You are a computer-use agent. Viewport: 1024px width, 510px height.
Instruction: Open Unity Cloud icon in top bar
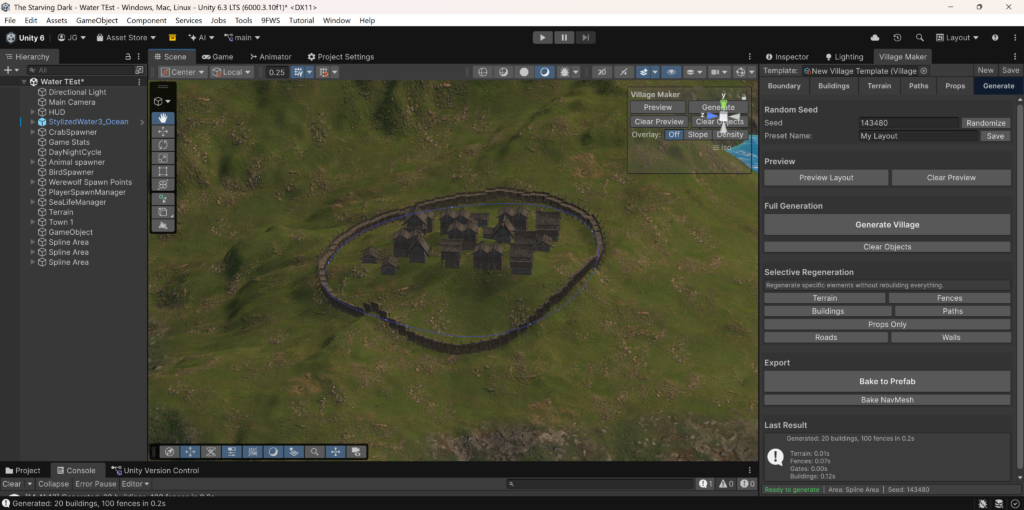[876, 37]
